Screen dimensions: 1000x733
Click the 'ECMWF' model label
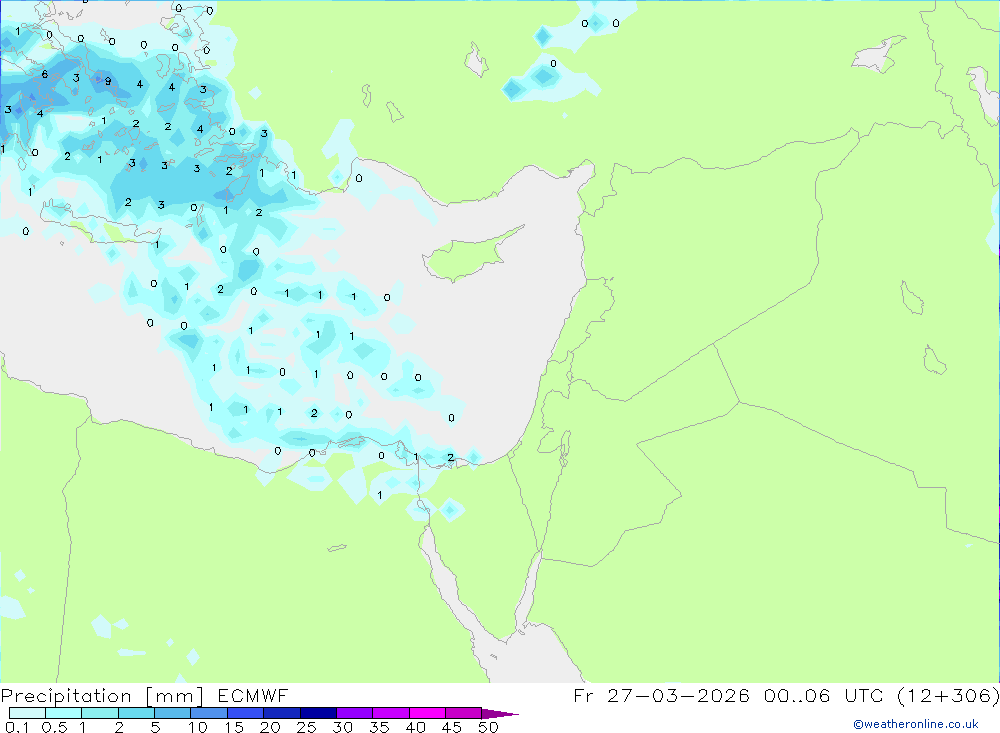click(253, 695)
